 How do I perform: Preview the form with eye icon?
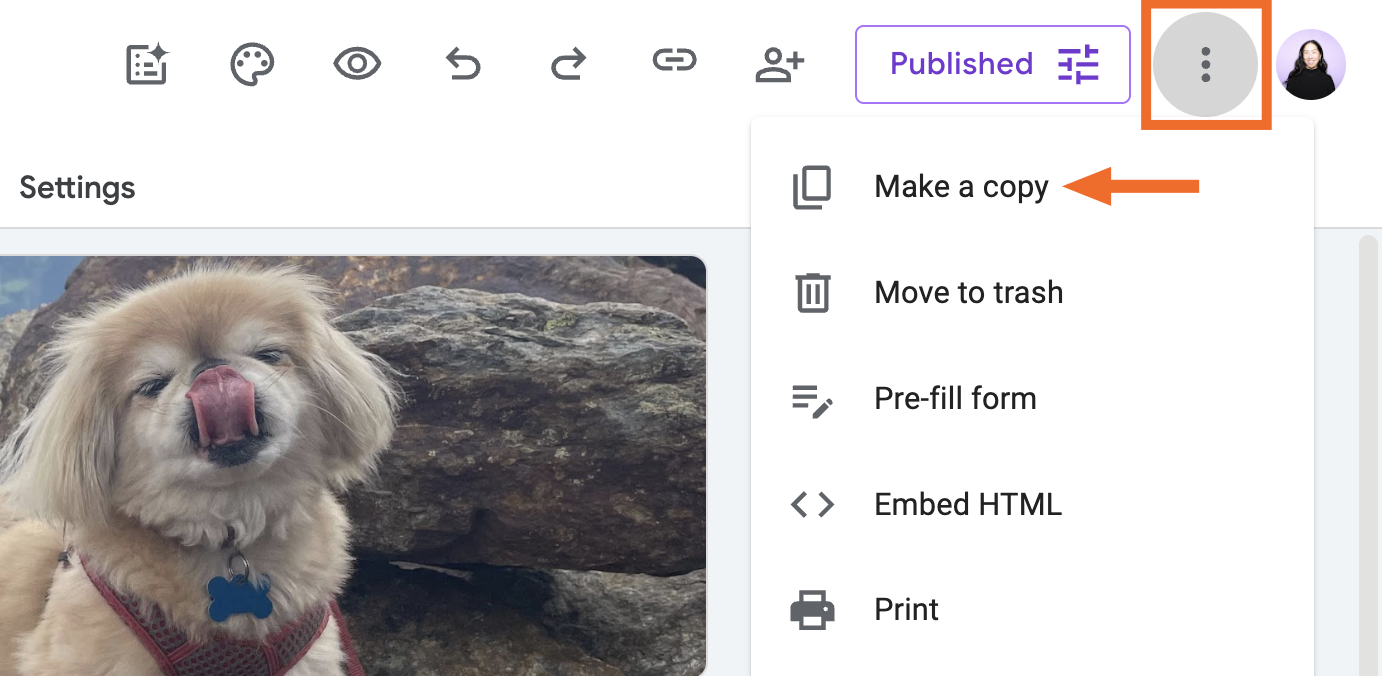pyautogui.click(x=357, y=65)
